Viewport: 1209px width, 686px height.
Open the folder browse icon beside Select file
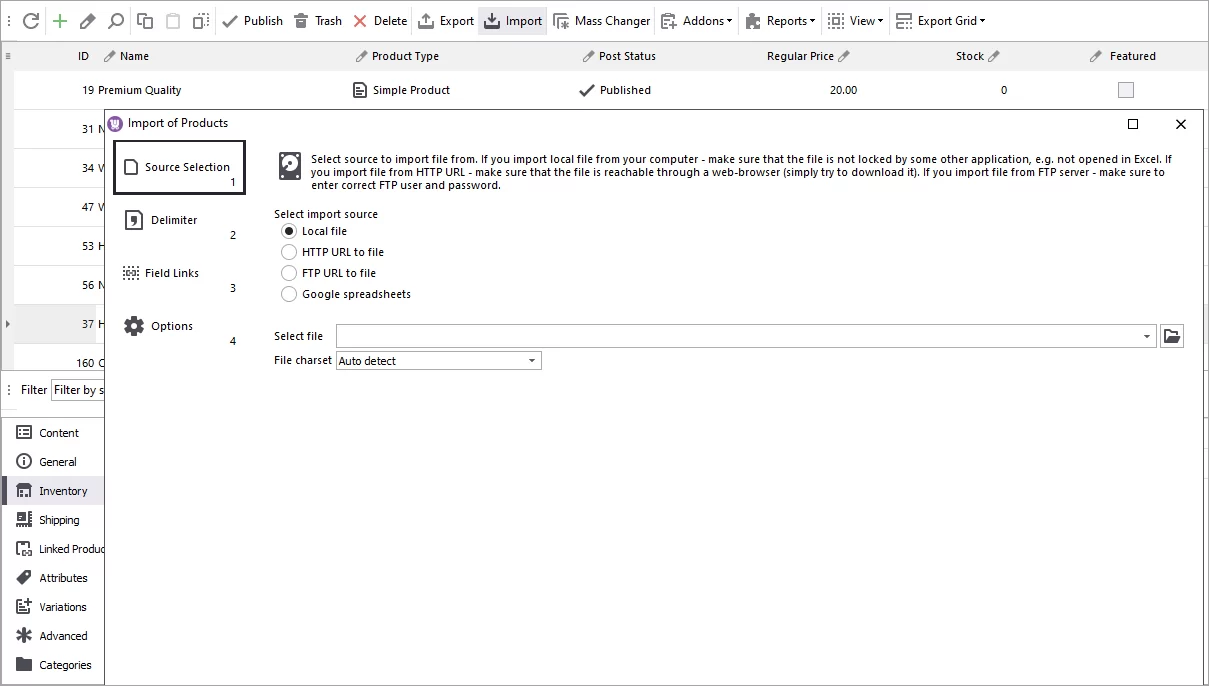tap(1172, 335)
